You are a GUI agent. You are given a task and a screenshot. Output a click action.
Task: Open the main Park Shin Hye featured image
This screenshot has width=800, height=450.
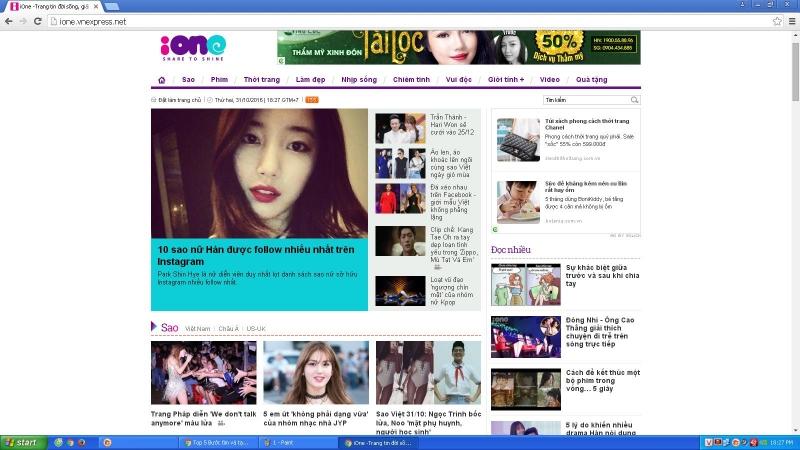[259, 170]
